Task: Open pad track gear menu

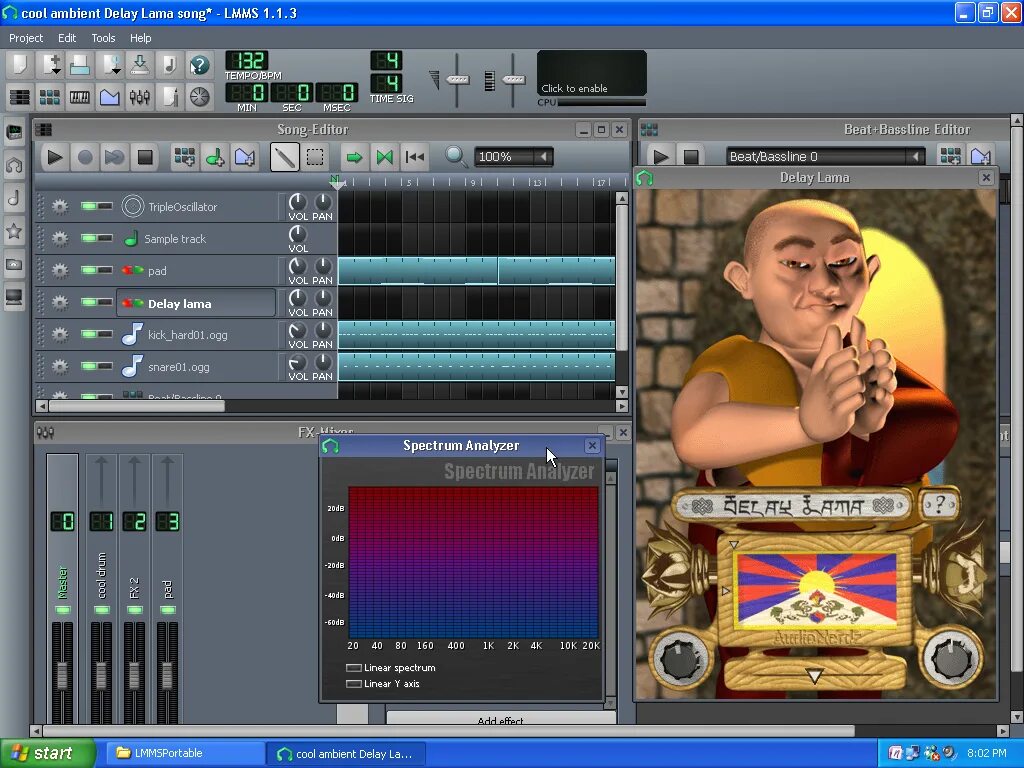Action: click(59, 271)
